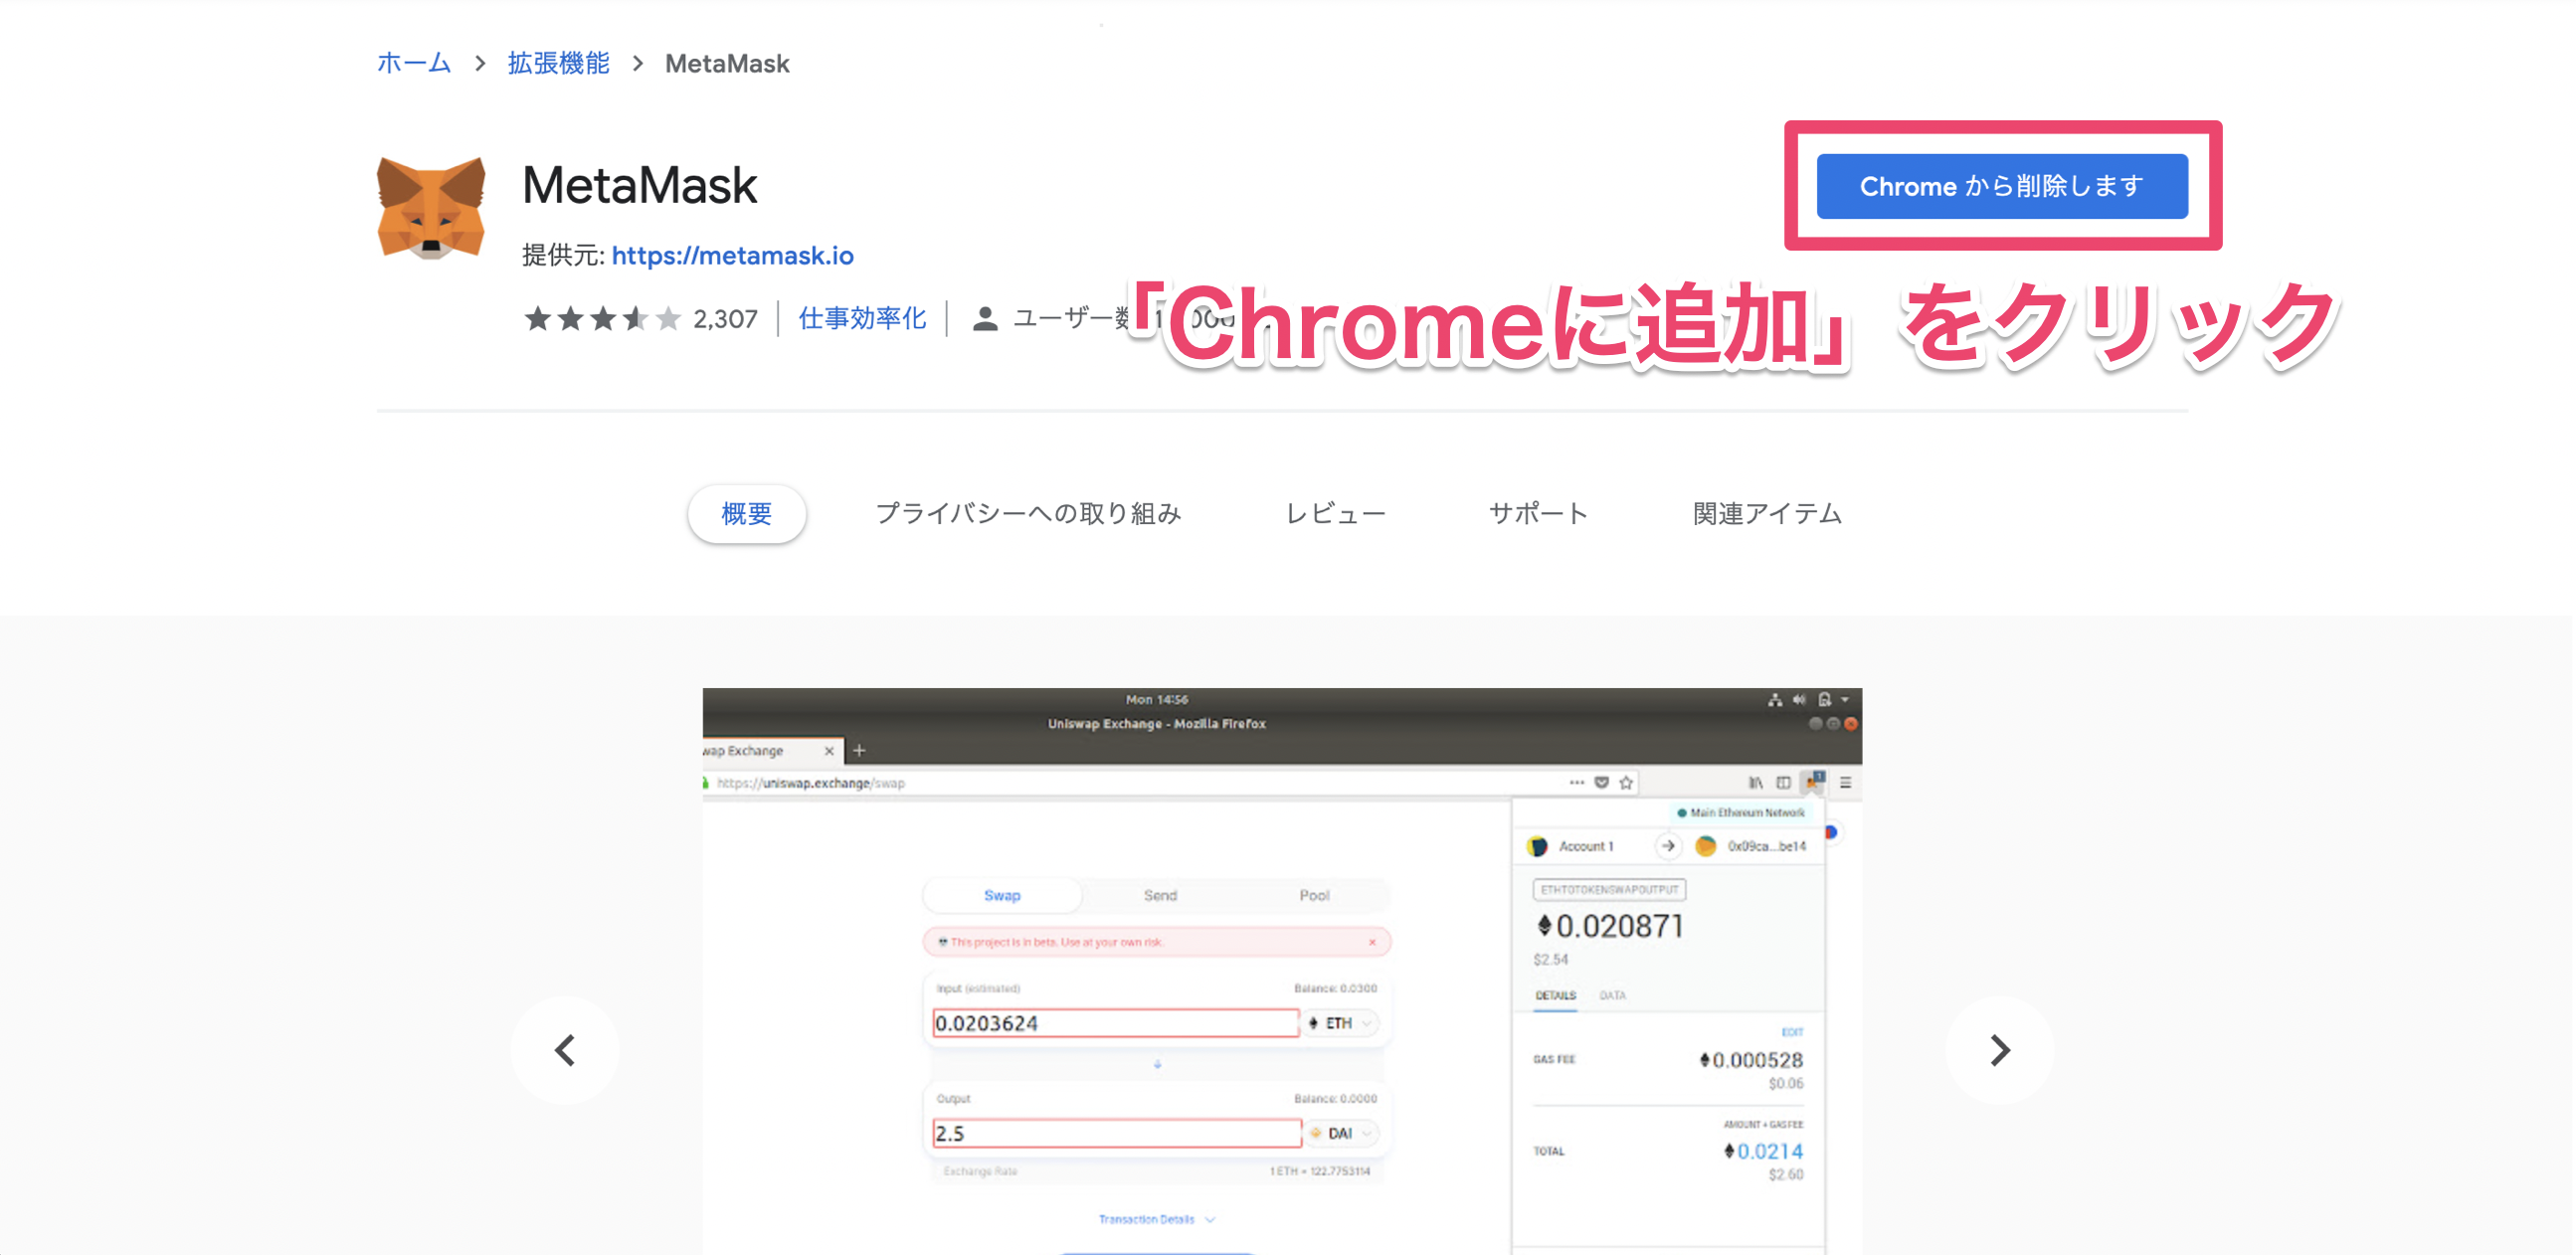Click the chevron after ホーム breadcrumb
Viewport: 2576px width, 1255px height.
tap(481, 64)
